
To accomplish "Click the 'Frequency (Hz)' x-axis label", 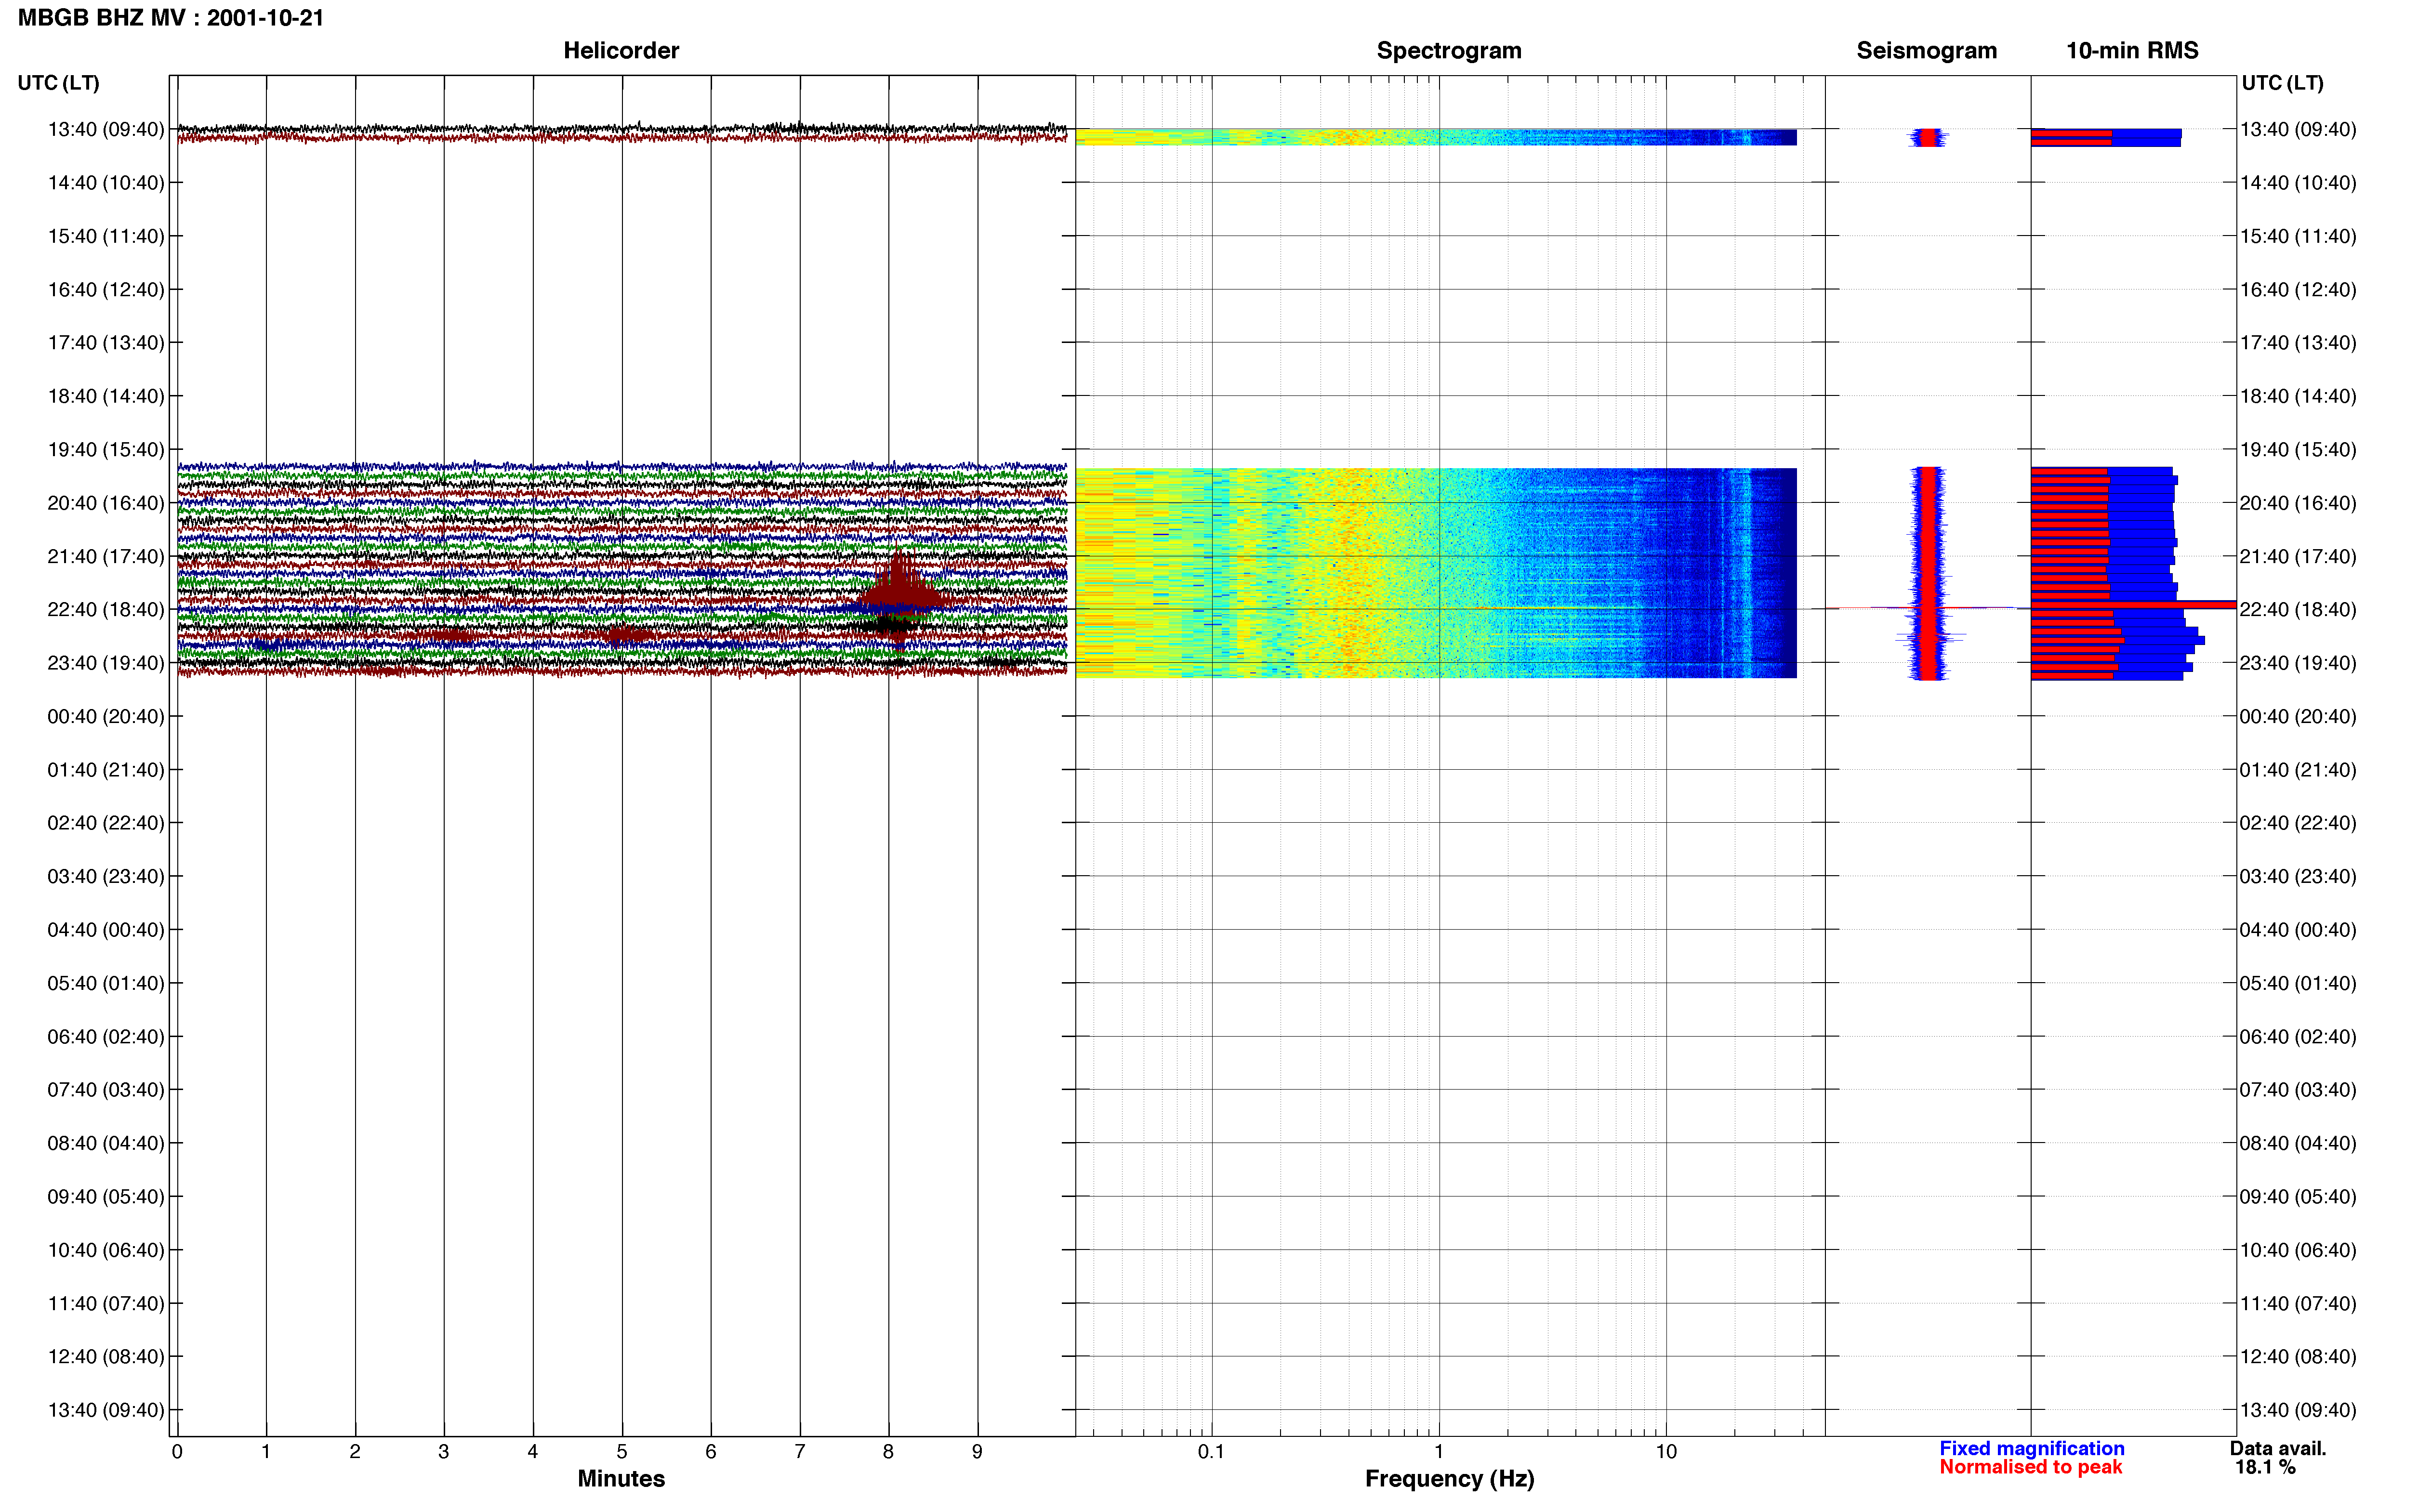I will tap(1449, 1479).
